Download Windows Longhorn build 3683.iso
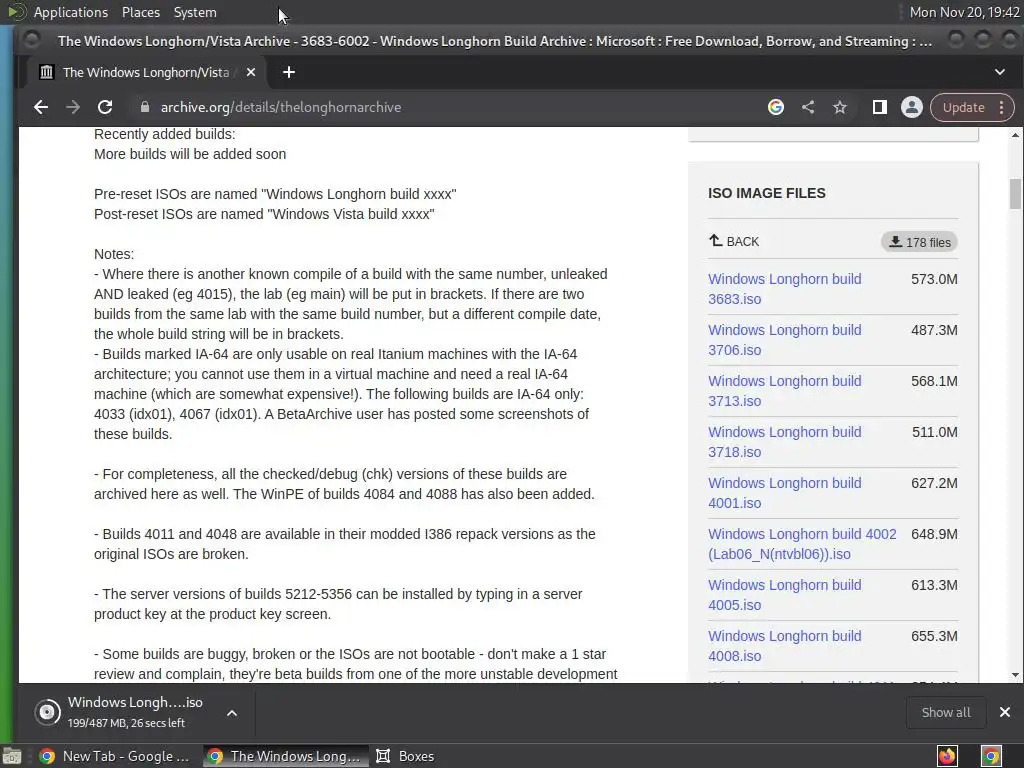The height and width of the screenshot is (768, 1024). [x=784, y=289]
